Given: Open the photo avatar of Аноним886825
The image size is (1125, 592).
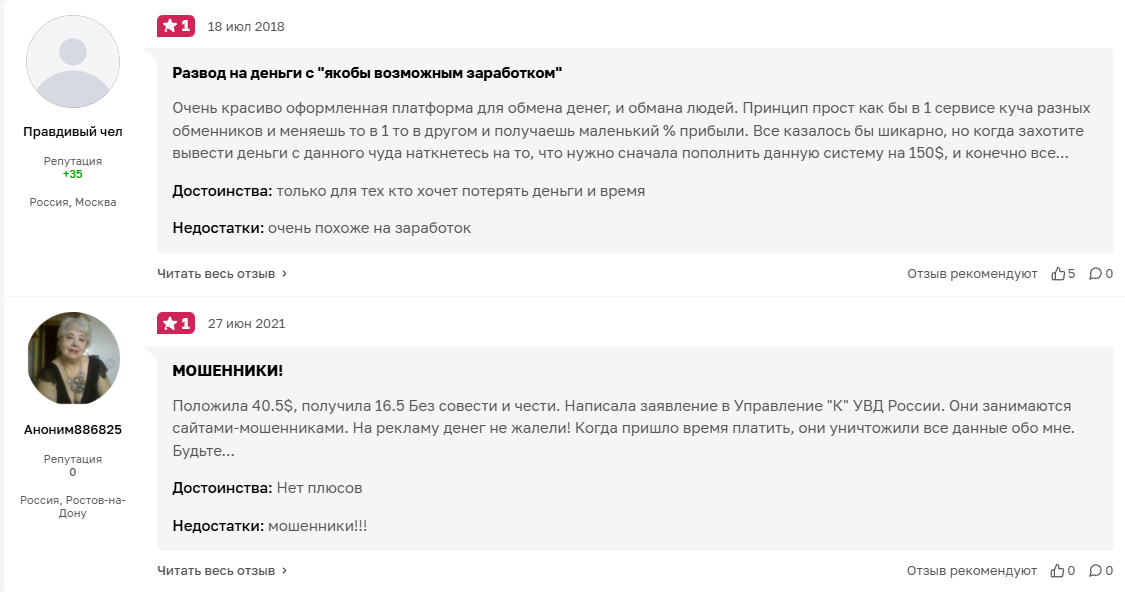Looking at the screenshot, I should click(72, 359).
